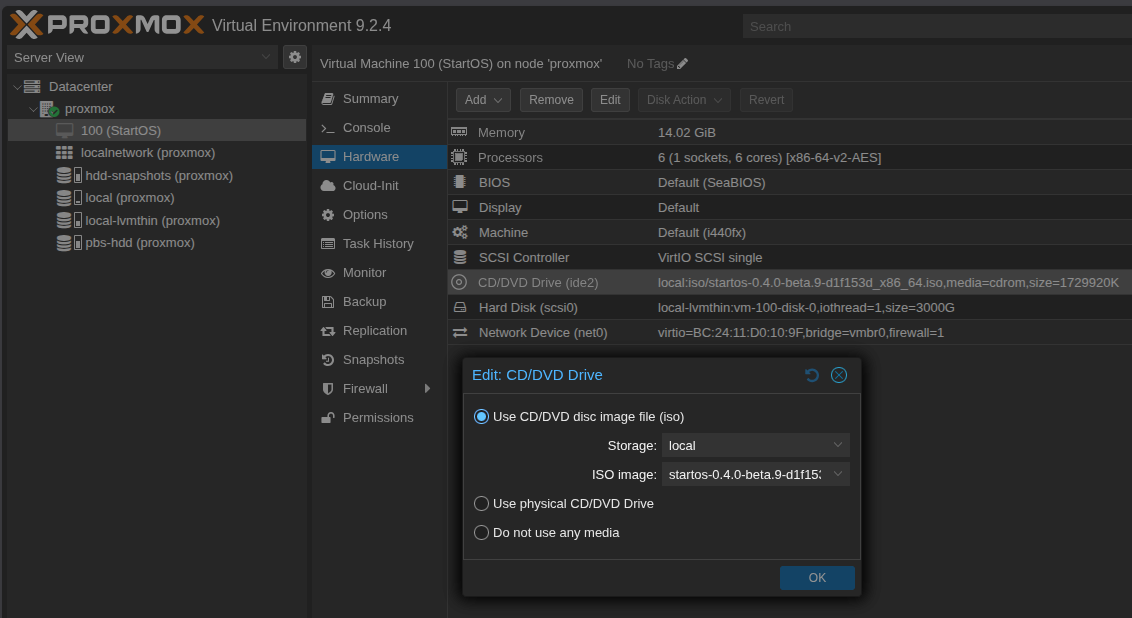Reset the CD/DVD Drive dialog form
This screenshot has height=618, width=1132.
pyautogui.click(x=811, y=375)
